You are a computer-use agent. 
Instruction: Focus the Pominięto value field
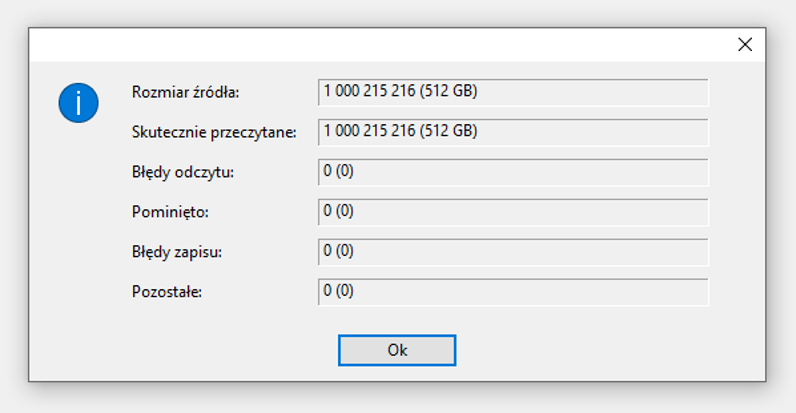[x=513, y=212]
